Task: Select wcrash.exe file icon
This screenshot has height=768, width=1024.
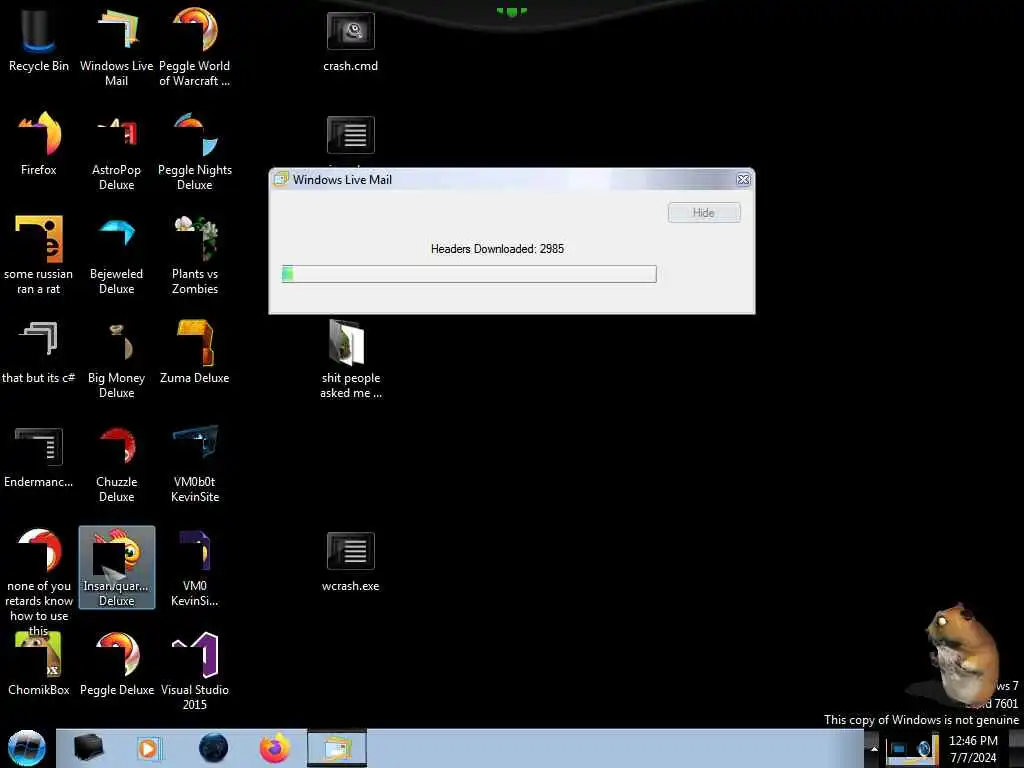Action: pos(351,562)
